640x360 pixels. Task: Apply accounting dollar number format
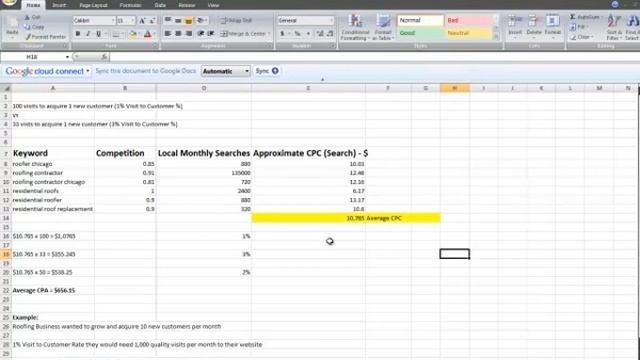[282, 34]
